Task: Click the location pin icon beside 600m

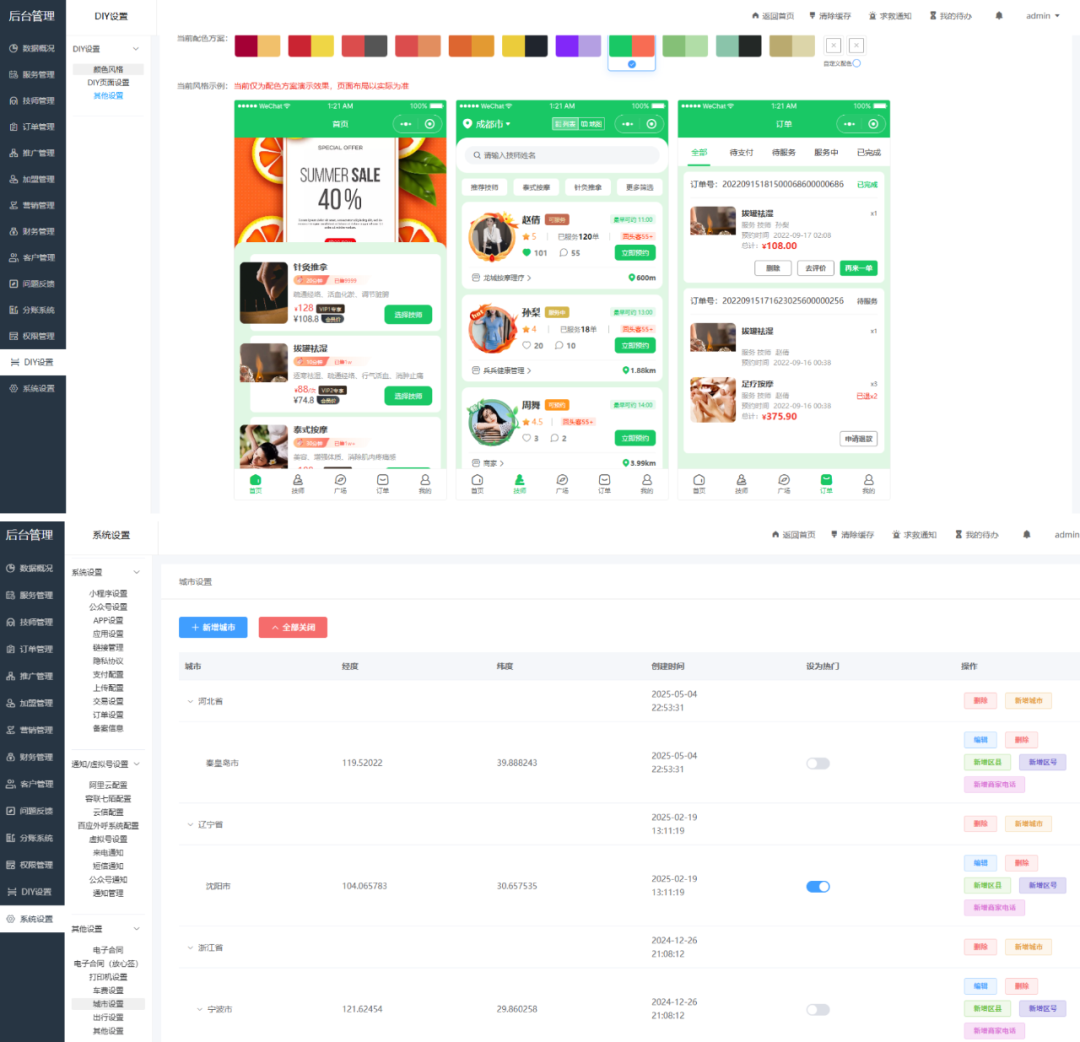Action: point(631,278)
